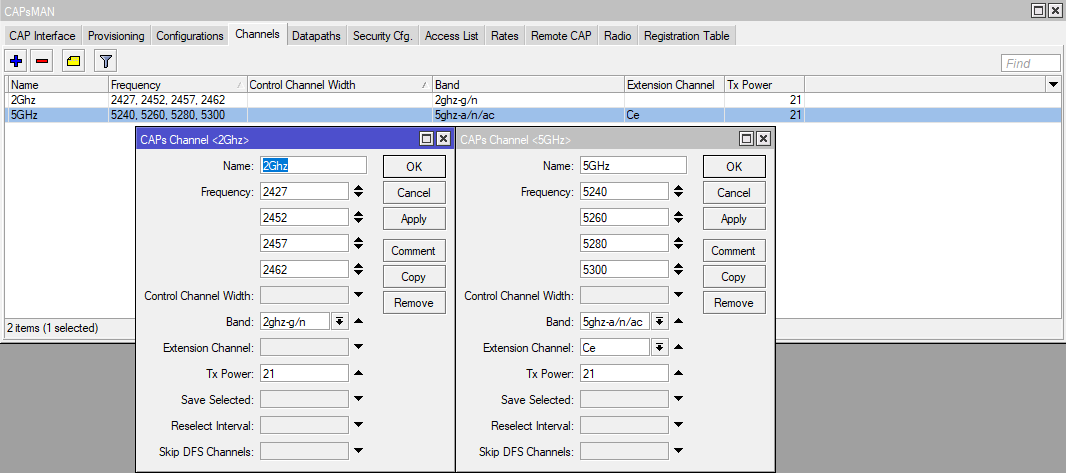This screenshot has width=1066, height=473.
Task: Click the 2462 frequency field
Action: tap(305, 269)
